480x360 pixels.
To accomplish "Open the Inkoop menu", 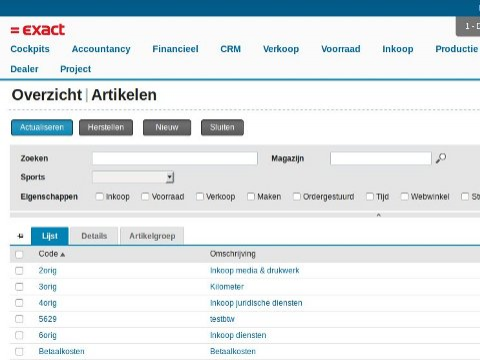I will tap(398, 49).
